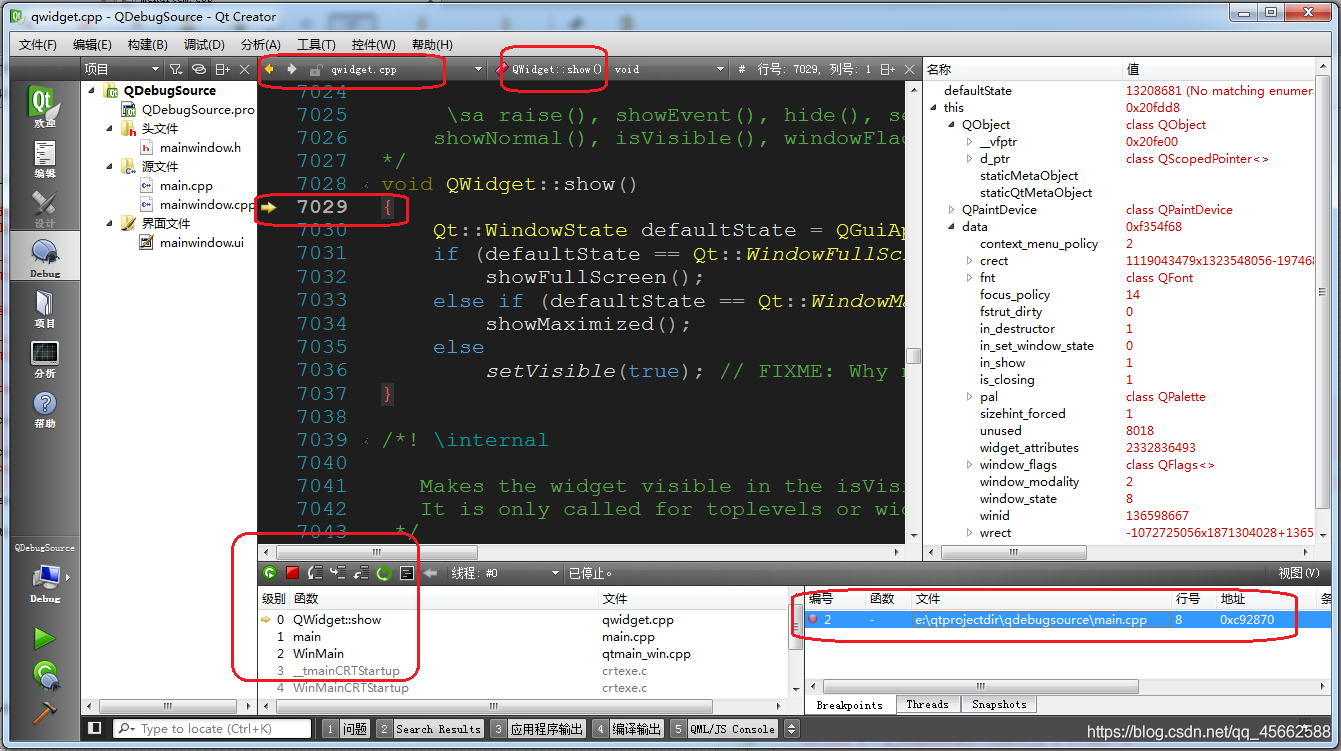The width and height of the screenshot is (1341, 751).
Task: Open the 分析(A) menu
Action: [x=260, y=45]
